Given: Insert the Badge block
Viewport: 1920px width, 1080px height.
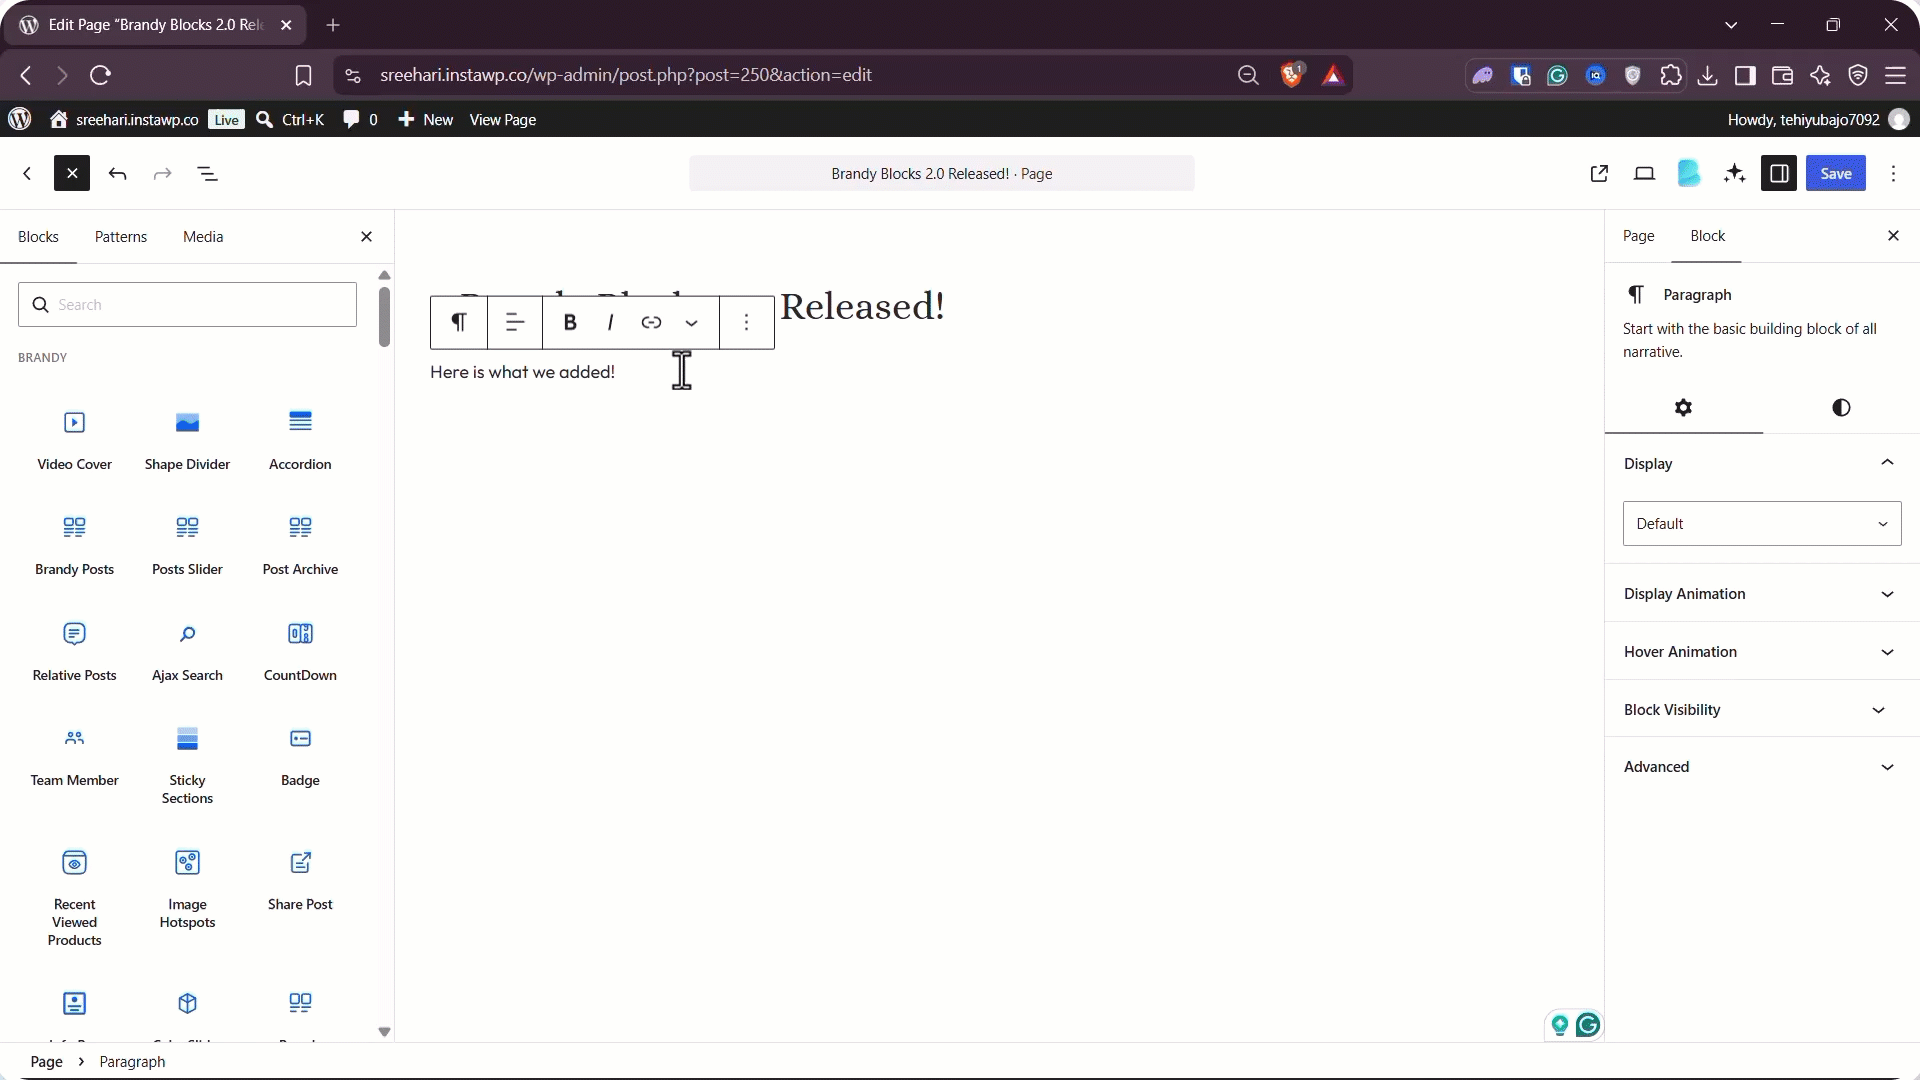Looking at the screenshot, I should coord(300,757).
